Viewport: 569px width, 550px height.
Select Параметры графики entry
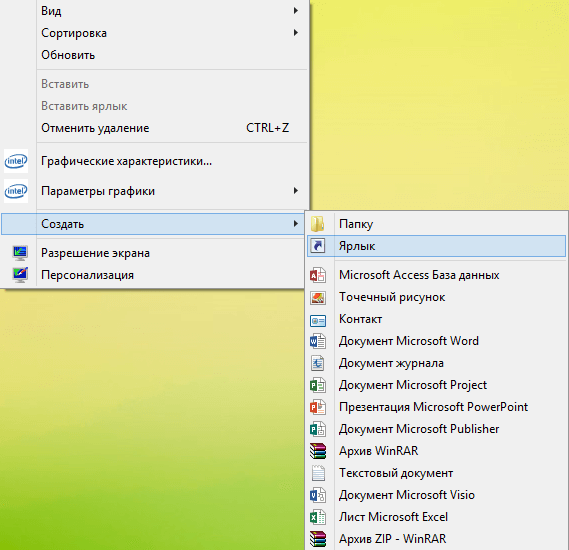[x=154, y=191]
